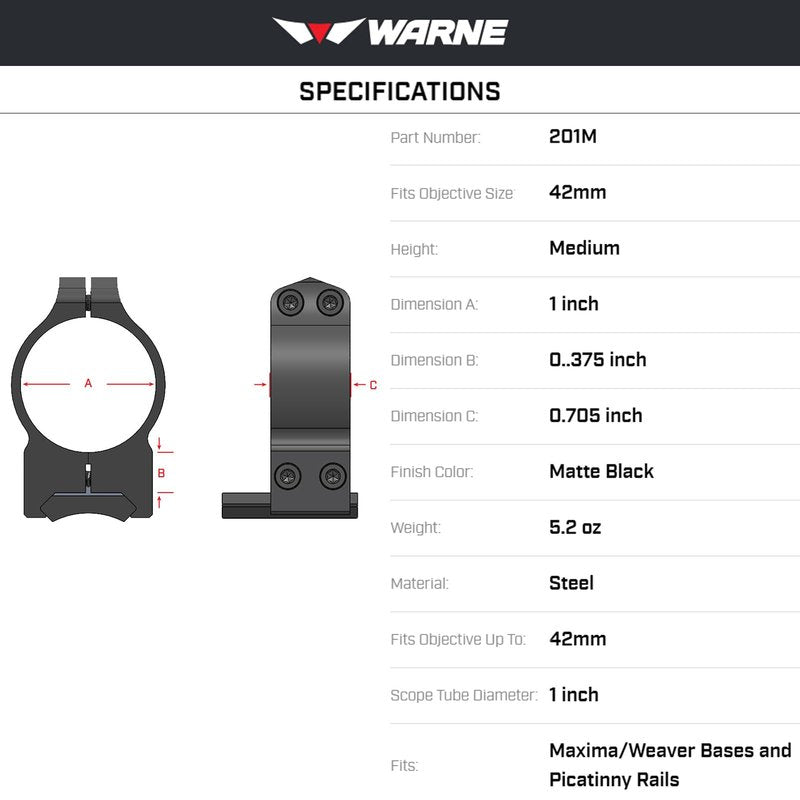Image resolution: width=800 pixels, height=800 pixels.
Task: Click the 'Finish Color:' label
Action: pos(432,472)
